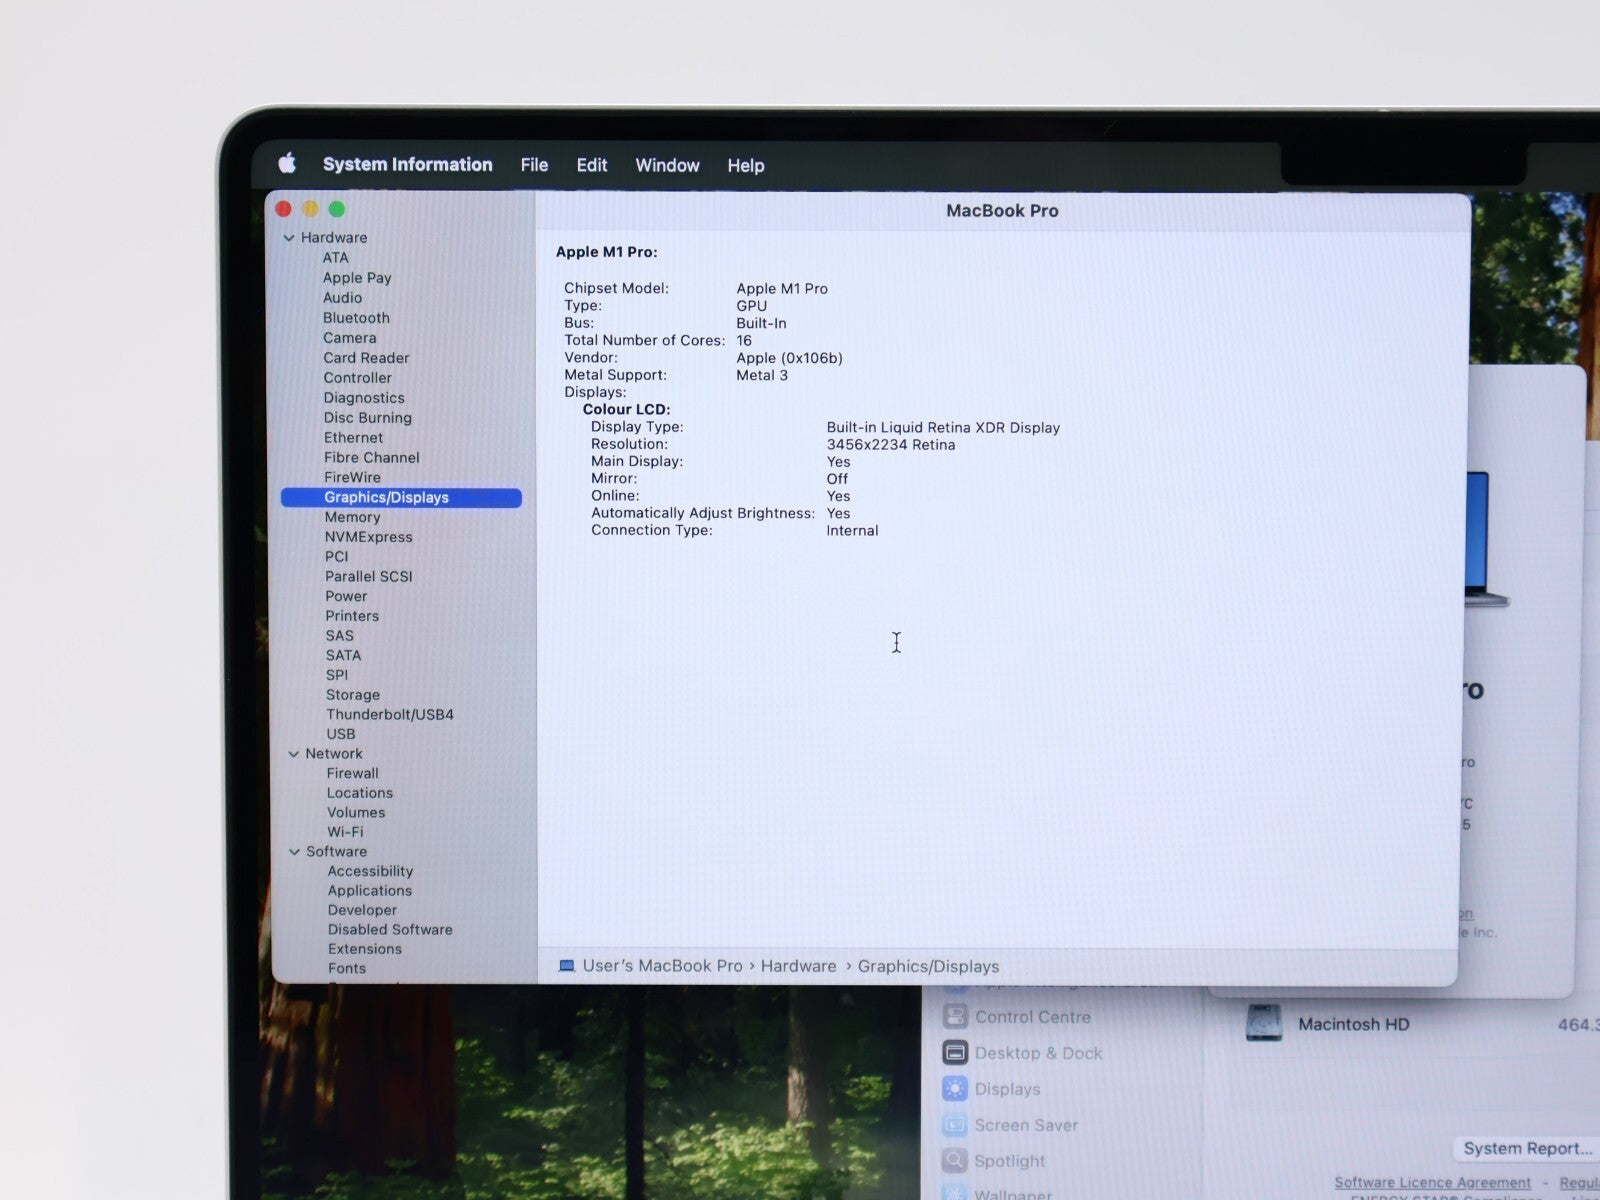Viewport: 1600px width, 1200px height.
Task: Collapse the Network section
Action: click(293, 754)
